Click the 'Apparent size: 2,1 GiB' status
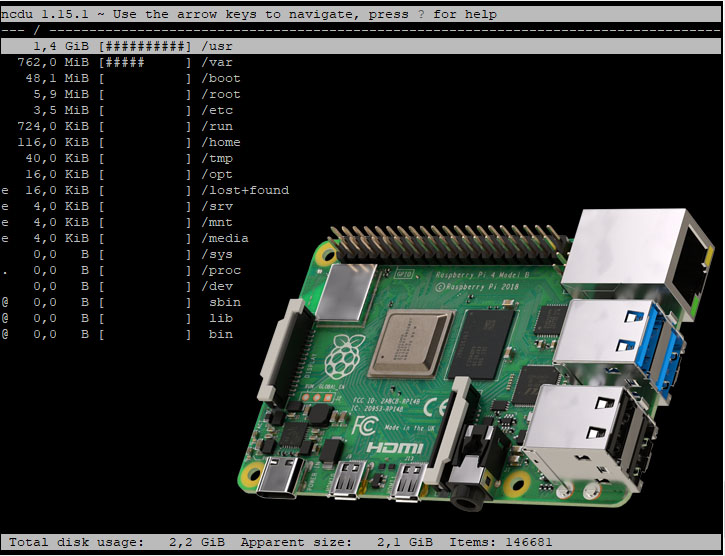 337,542
